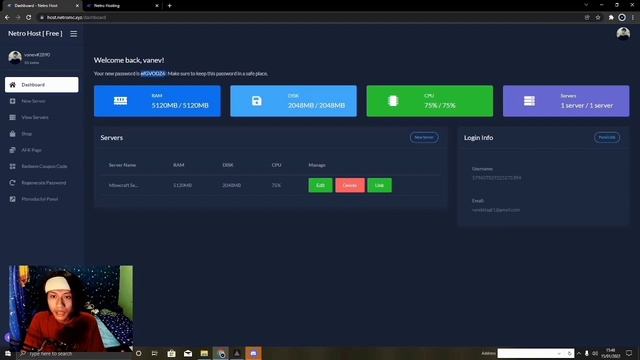Open the Mail app on the taskbar
Image resolution: width=640 pixels, height=360 pixels.
coord(188,353)
